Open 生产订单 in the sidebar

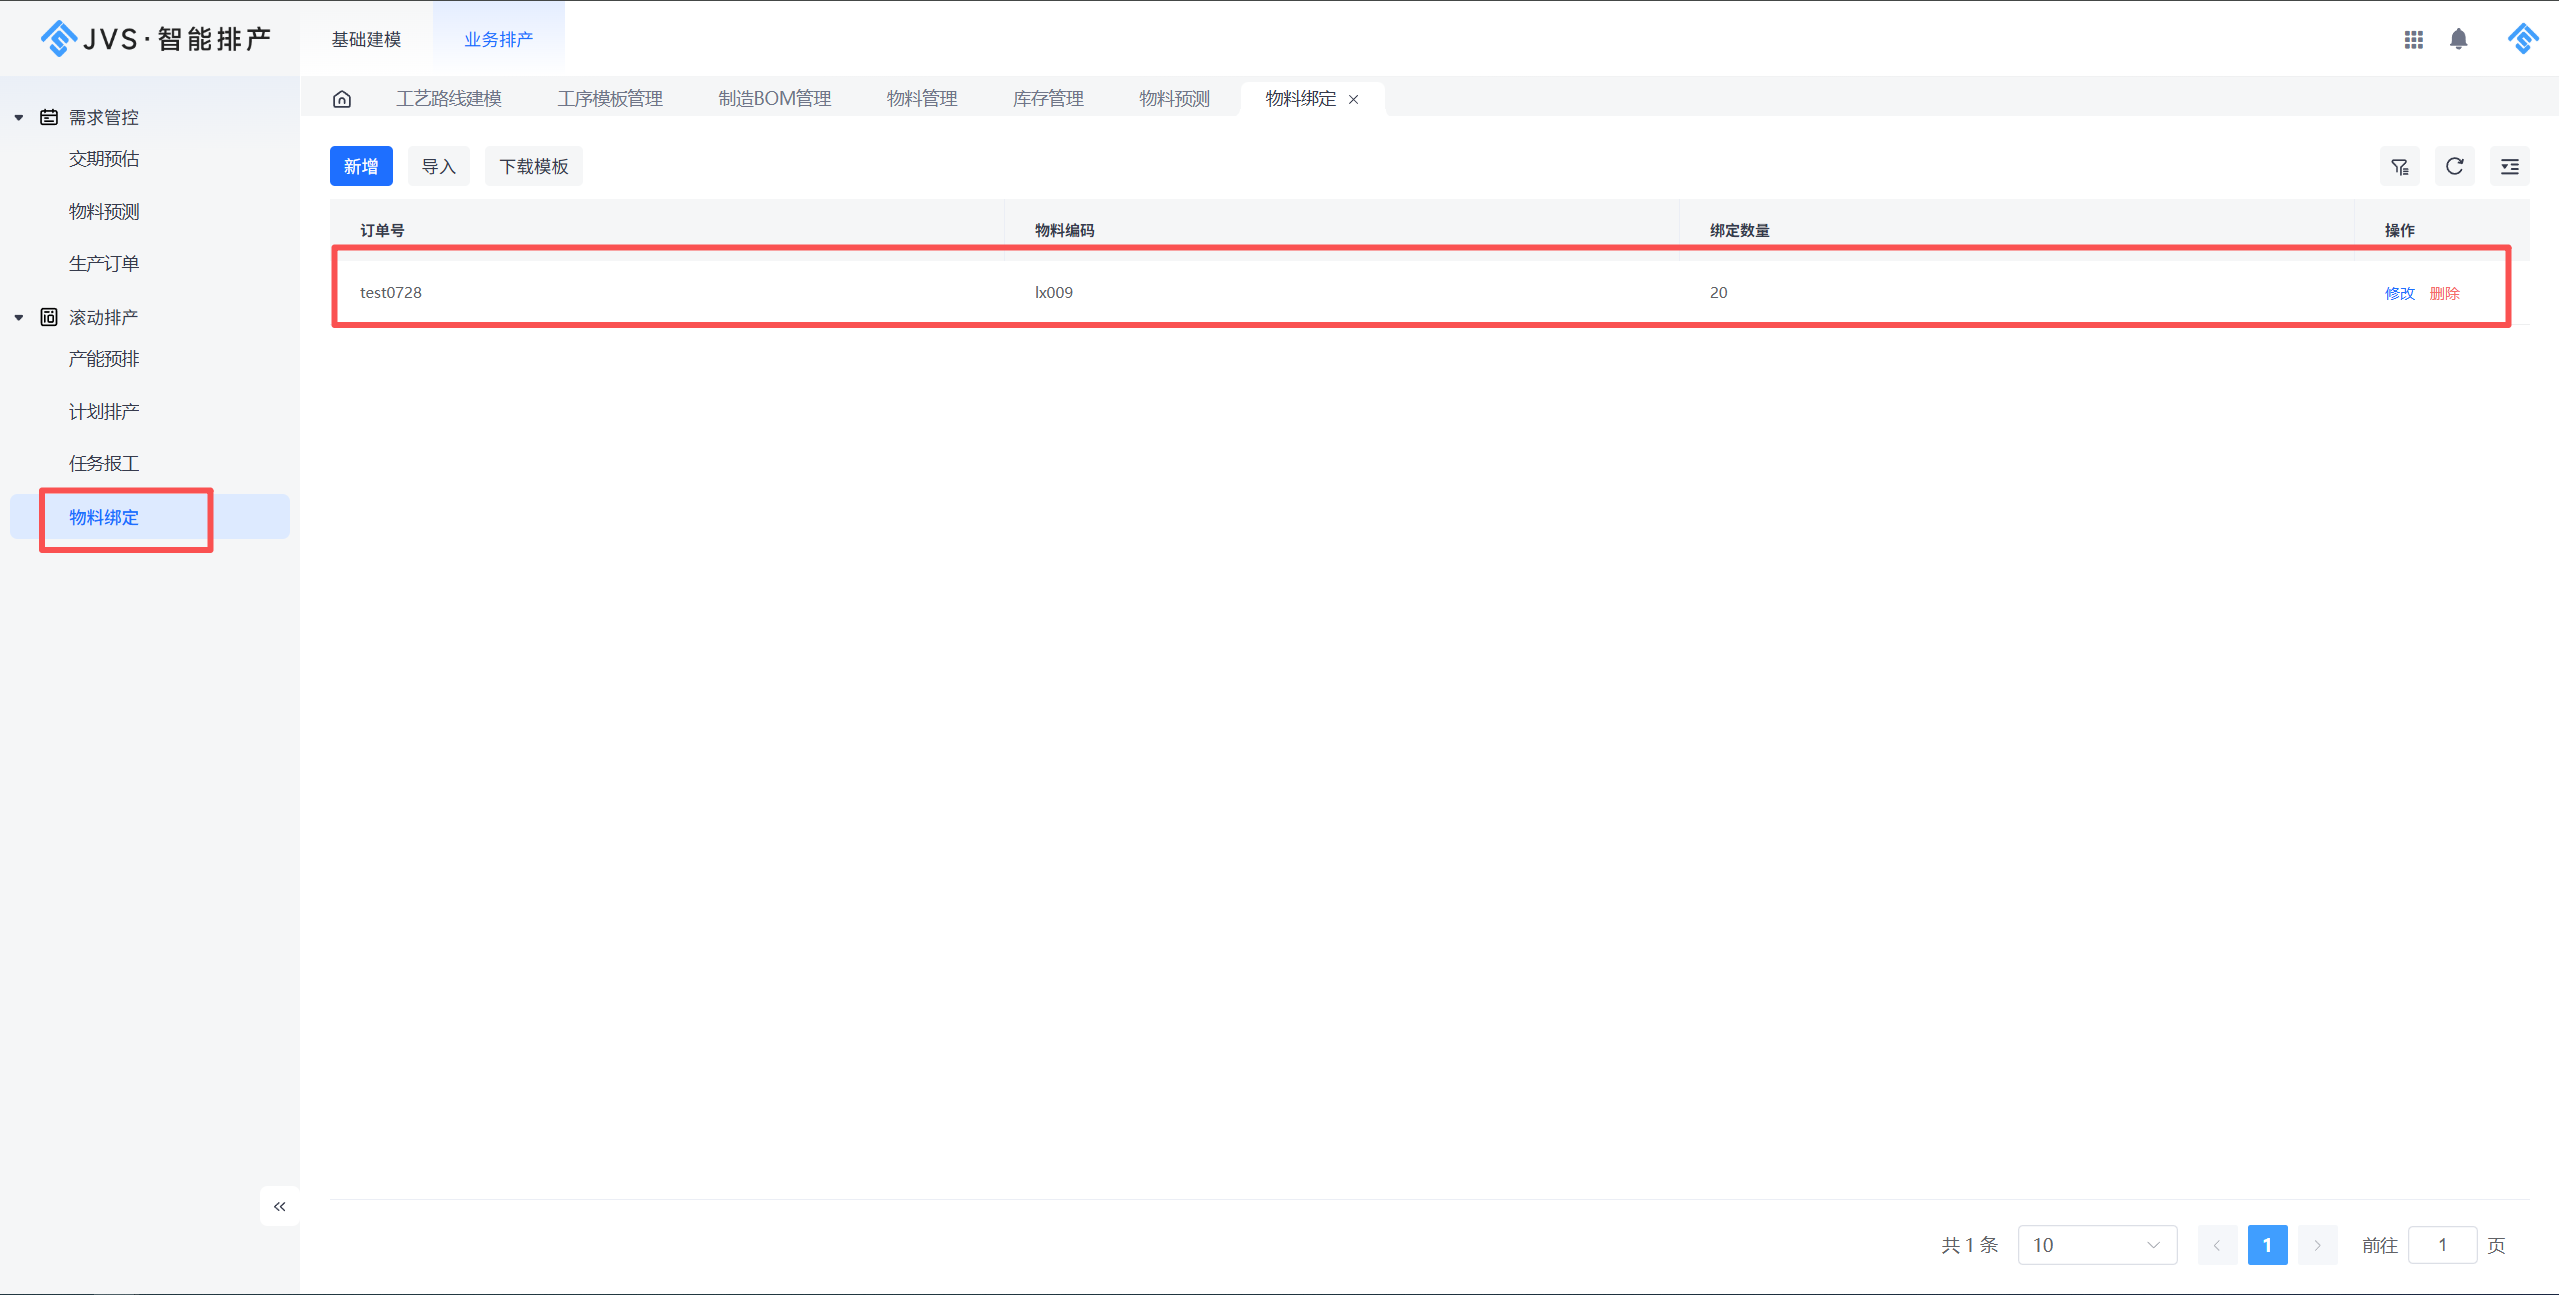pyautogui.click(x=104, y=264)
